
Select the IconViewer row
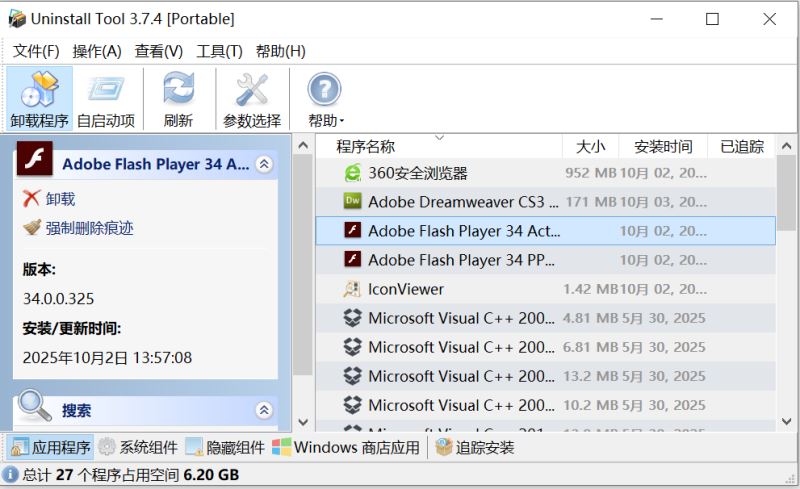pos(545,289)
